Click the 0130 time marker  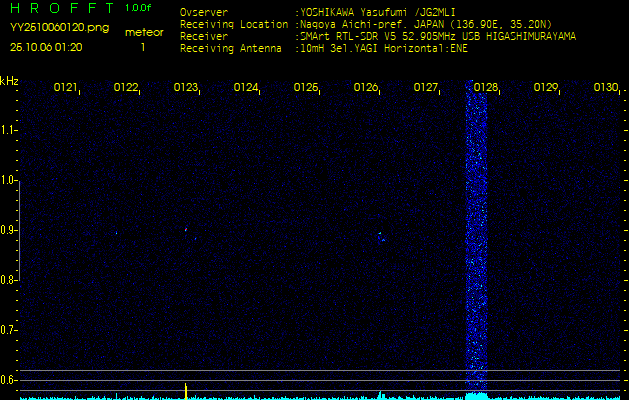click(x=605, y=87)
